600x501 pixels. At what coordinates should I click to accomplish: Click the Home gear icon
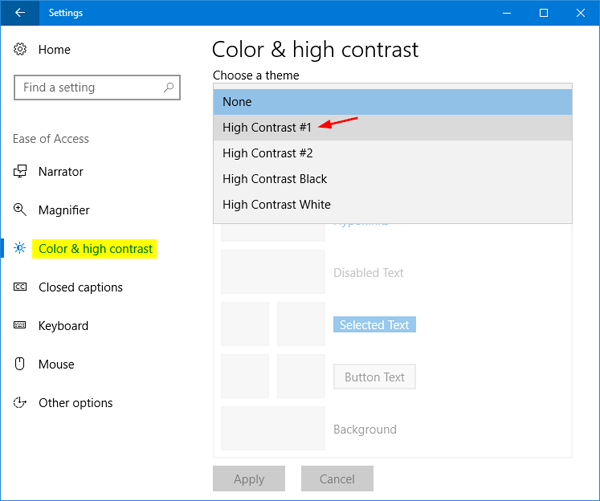coord(20,49)
